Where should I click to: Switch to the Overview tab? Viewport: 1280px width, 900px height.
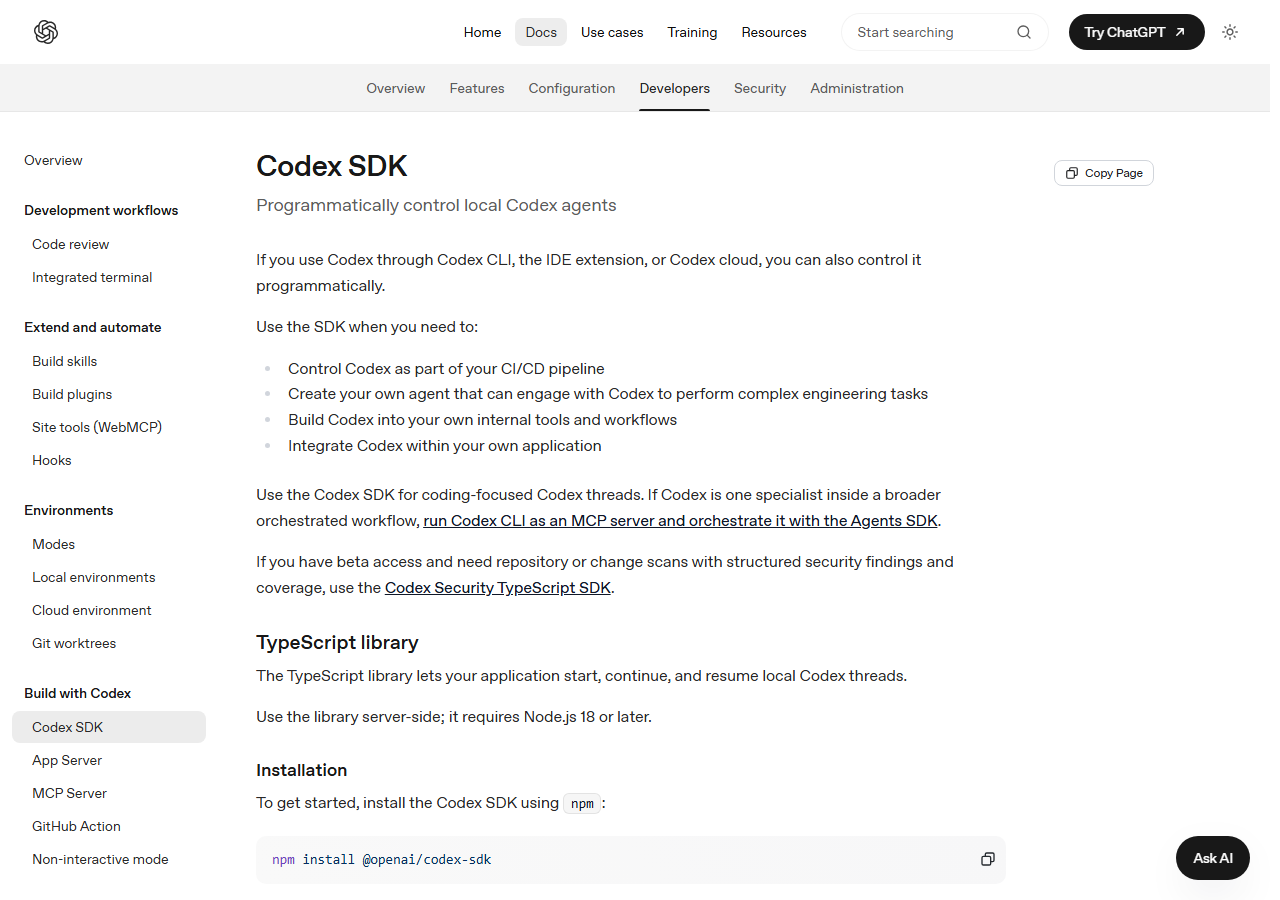pos(396,88)
